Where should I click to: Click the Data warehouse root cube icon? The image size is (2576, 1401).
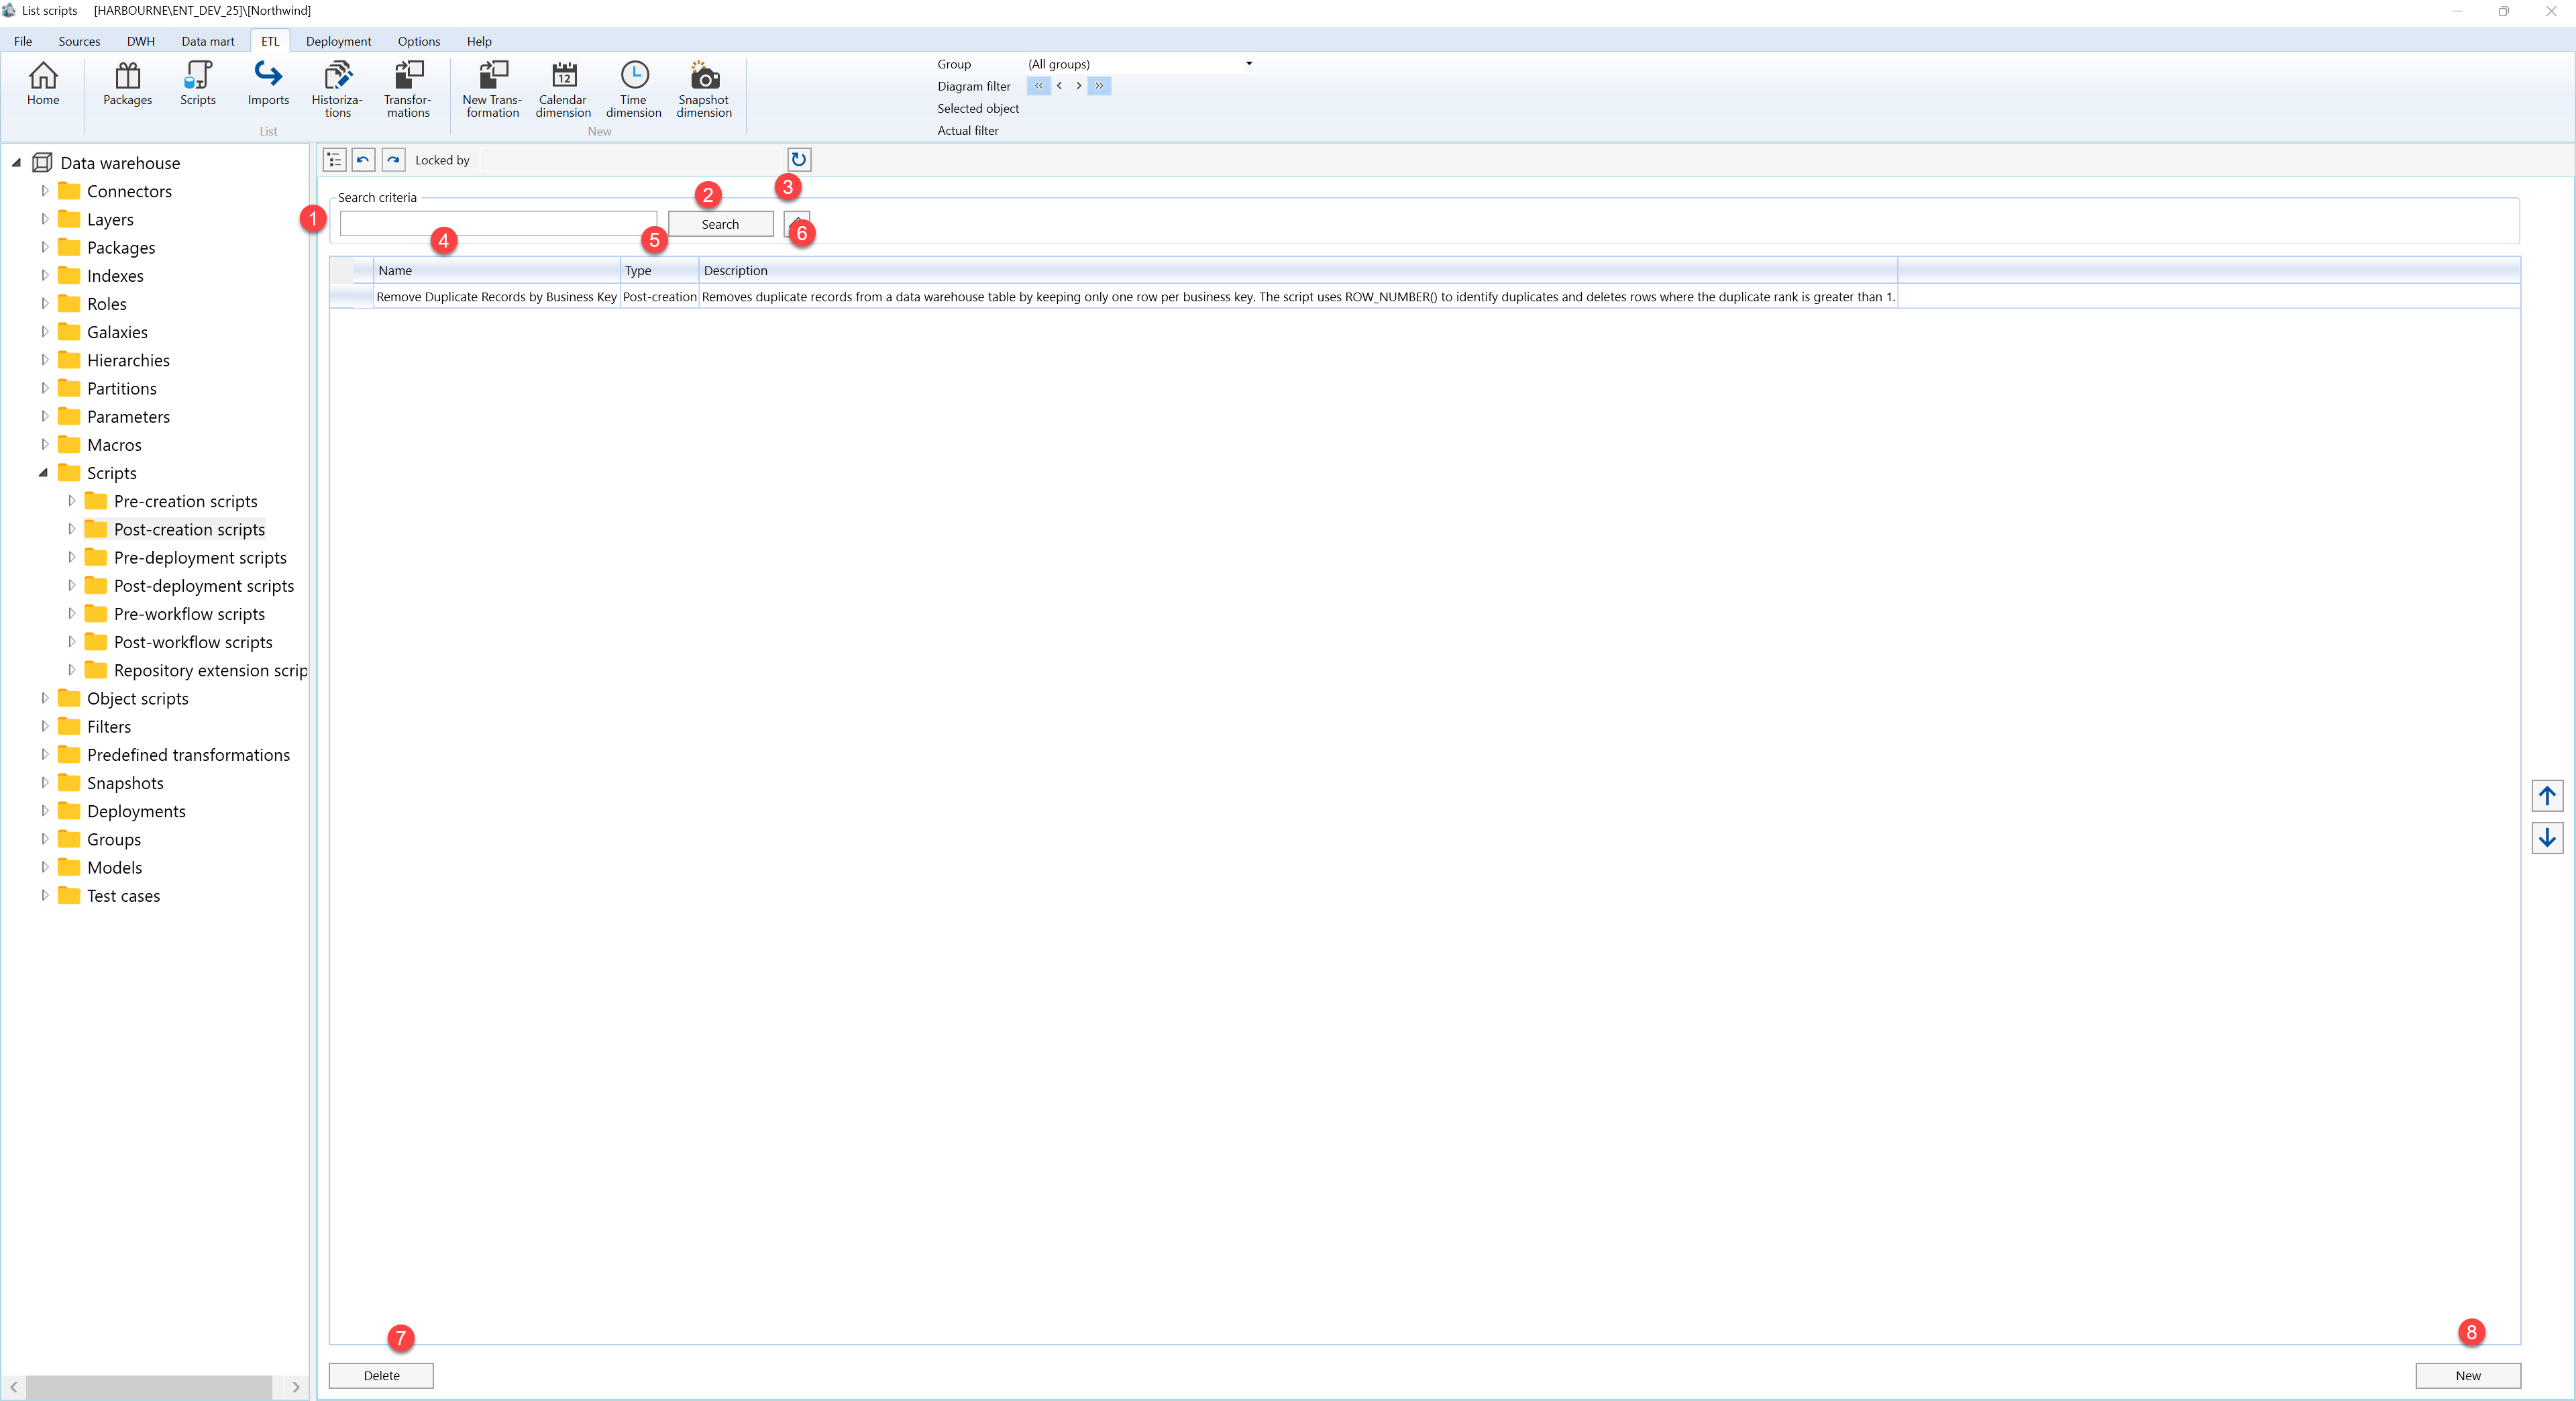[42, 162]
